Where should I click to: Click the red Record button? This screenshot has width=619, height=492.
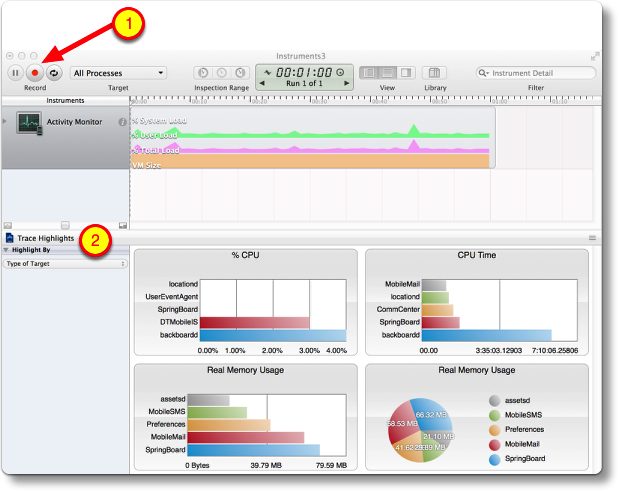point(35,73)
